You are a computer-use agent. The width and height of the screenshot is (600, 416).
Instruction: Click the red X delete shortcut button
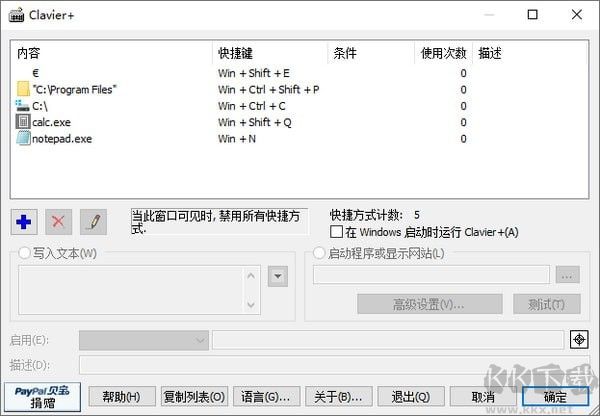[58, 222]
